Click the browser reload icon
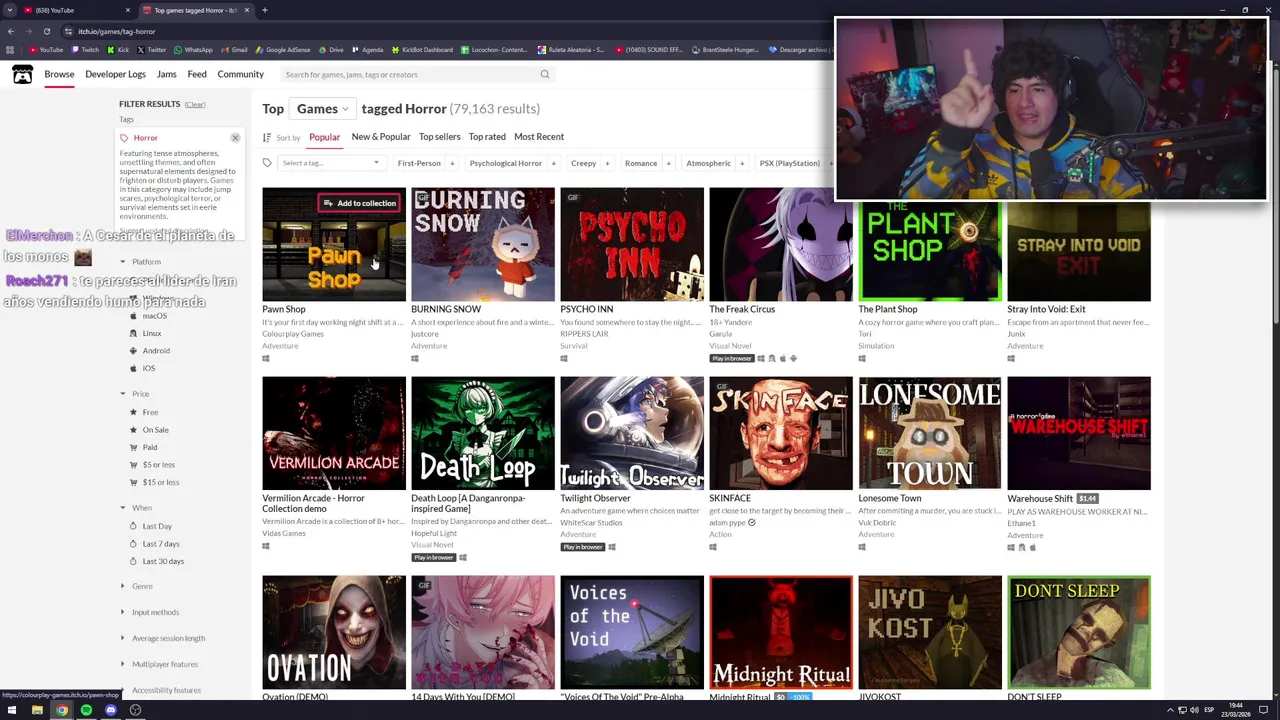Image resolution: width=1280 pixels, height=720 pixels. pyautogui.click(x=46, y=31)
